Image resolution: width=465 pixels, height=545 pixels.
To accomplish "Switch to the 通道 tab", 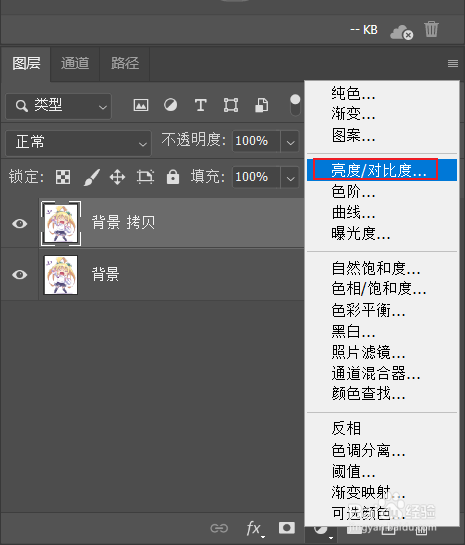I will pos(75,64).
